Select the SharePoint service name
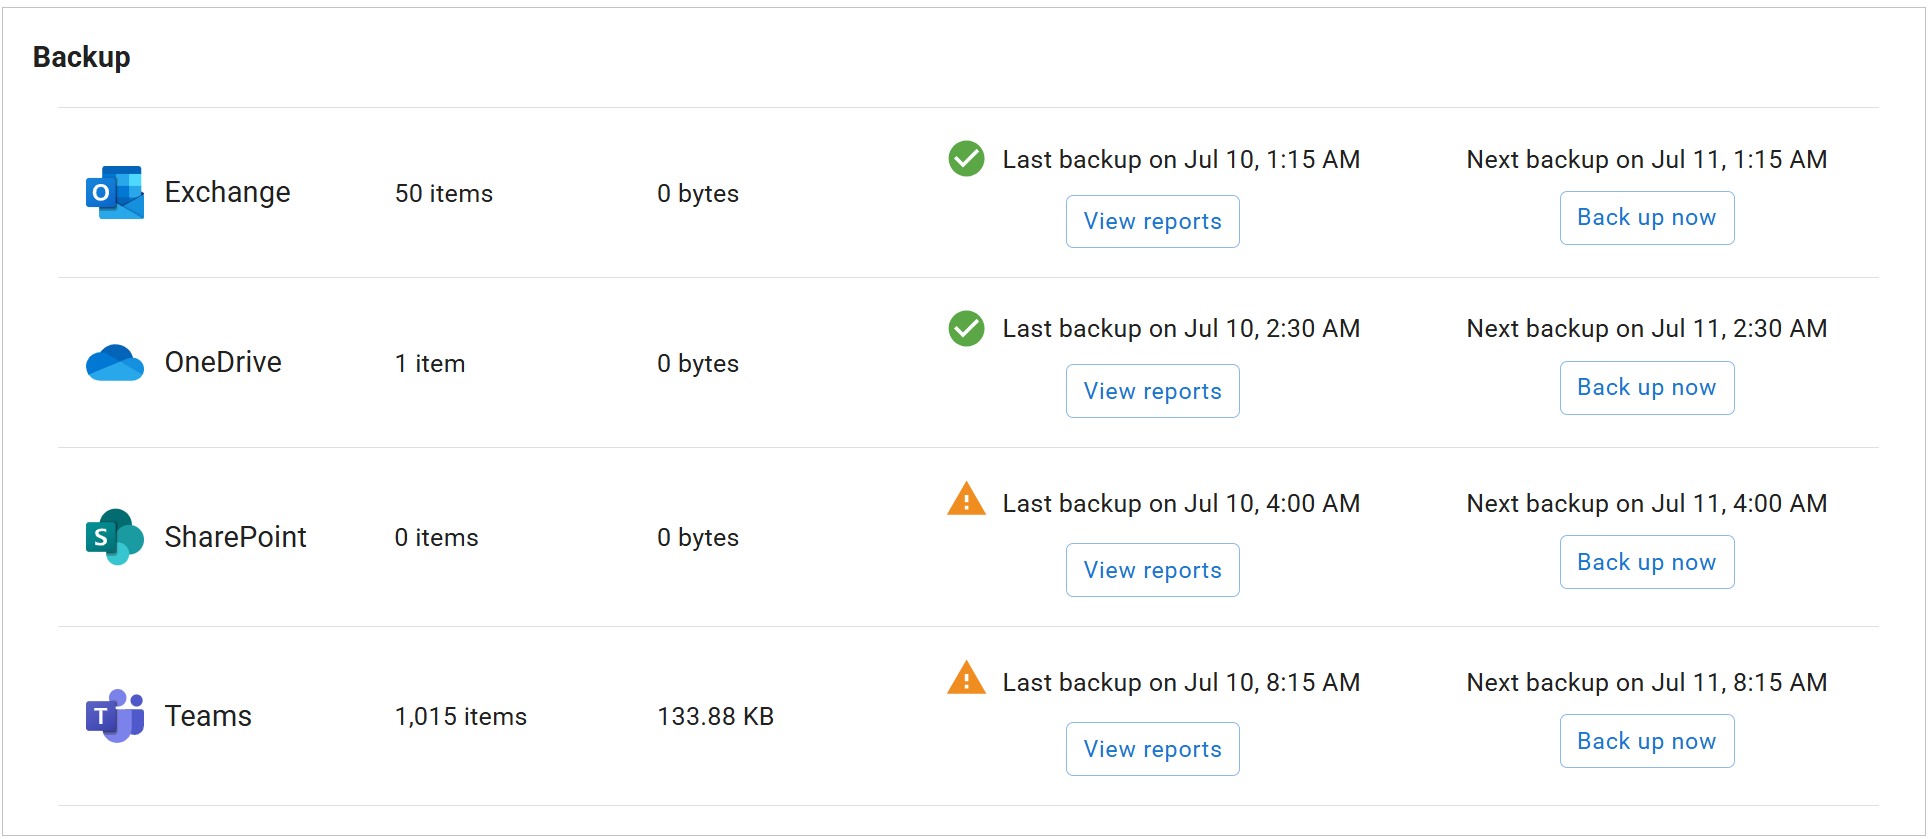This screenshot has width=1931, height=839. point(235,537)
